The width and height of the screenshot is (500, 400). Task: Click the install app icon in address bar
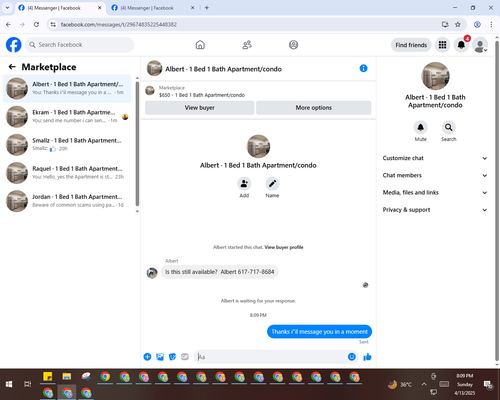[445, 24]
